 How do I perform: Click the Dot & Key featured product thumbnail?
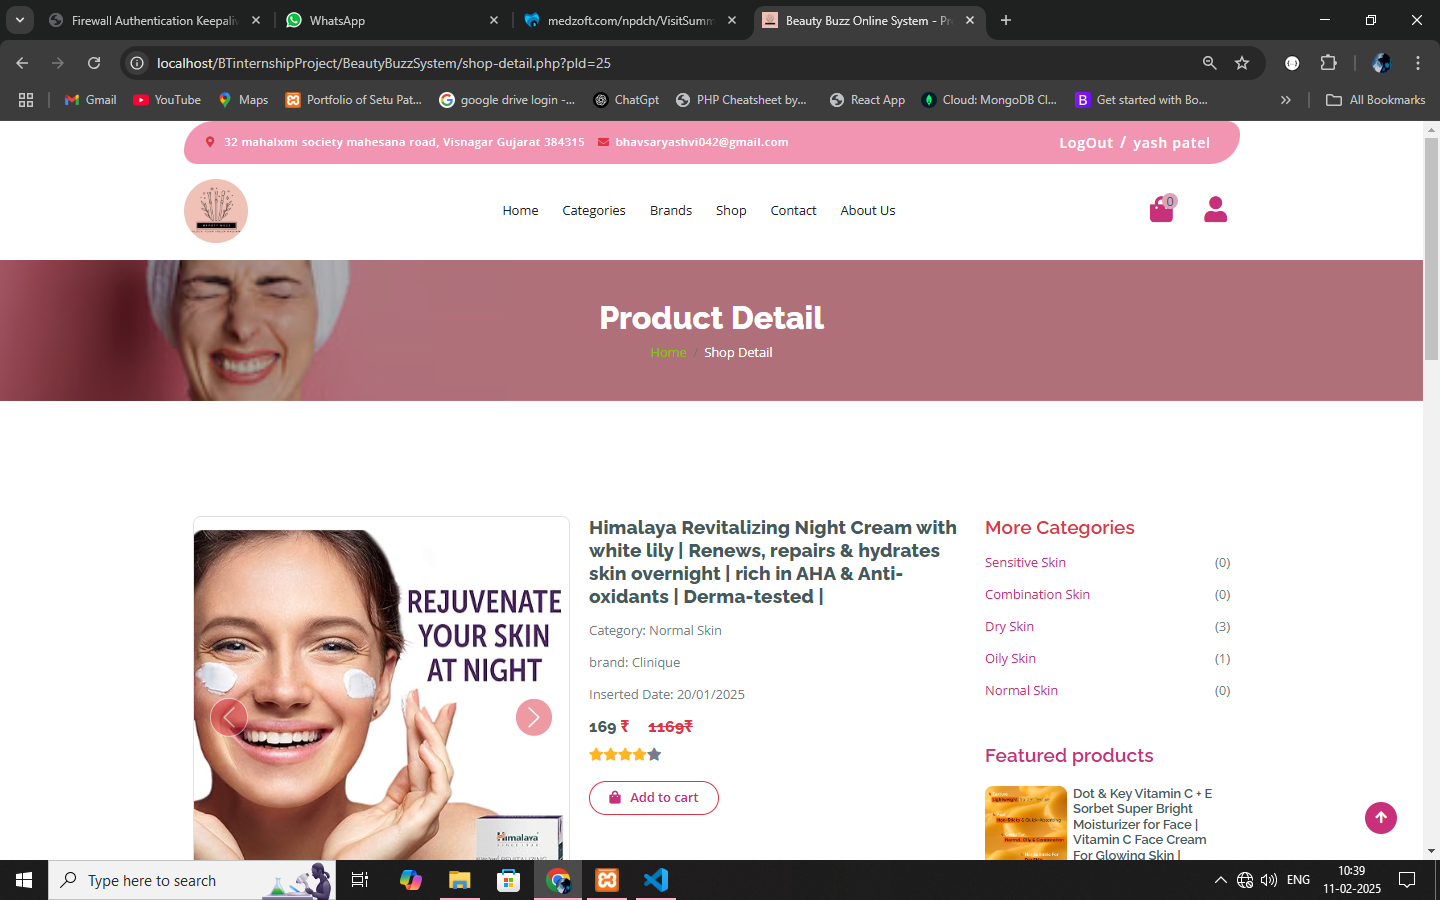pos(1026,823)
